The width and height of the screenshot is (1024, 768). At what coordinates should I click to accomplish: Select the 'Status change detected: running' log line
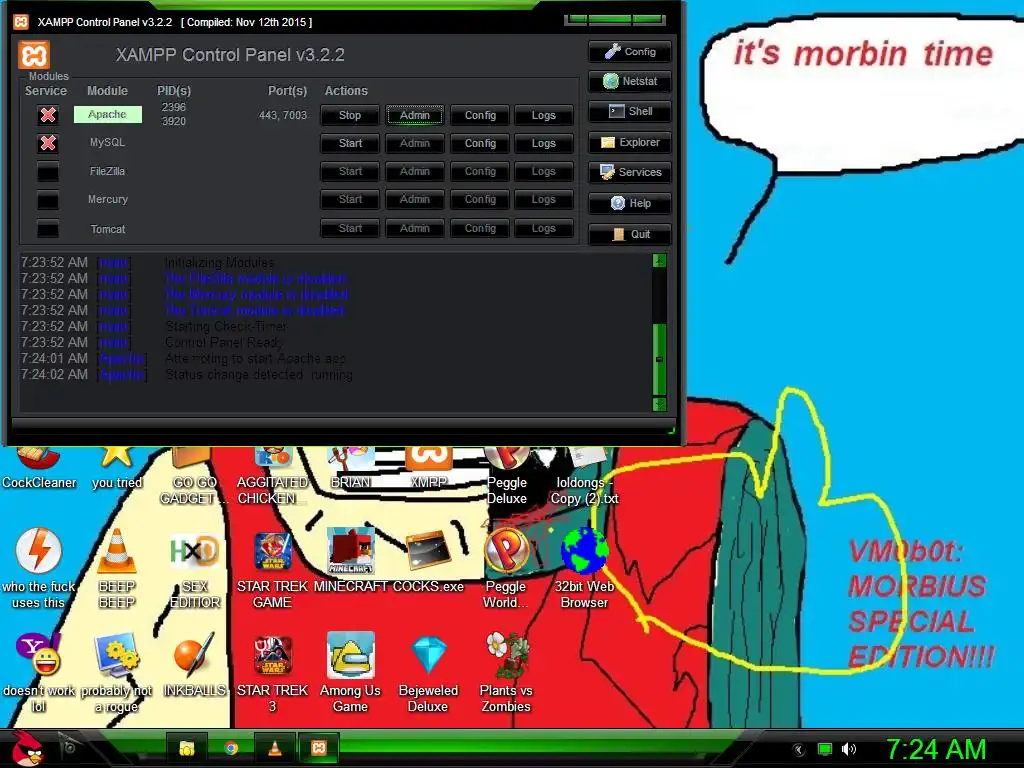[x=259, y=375]
